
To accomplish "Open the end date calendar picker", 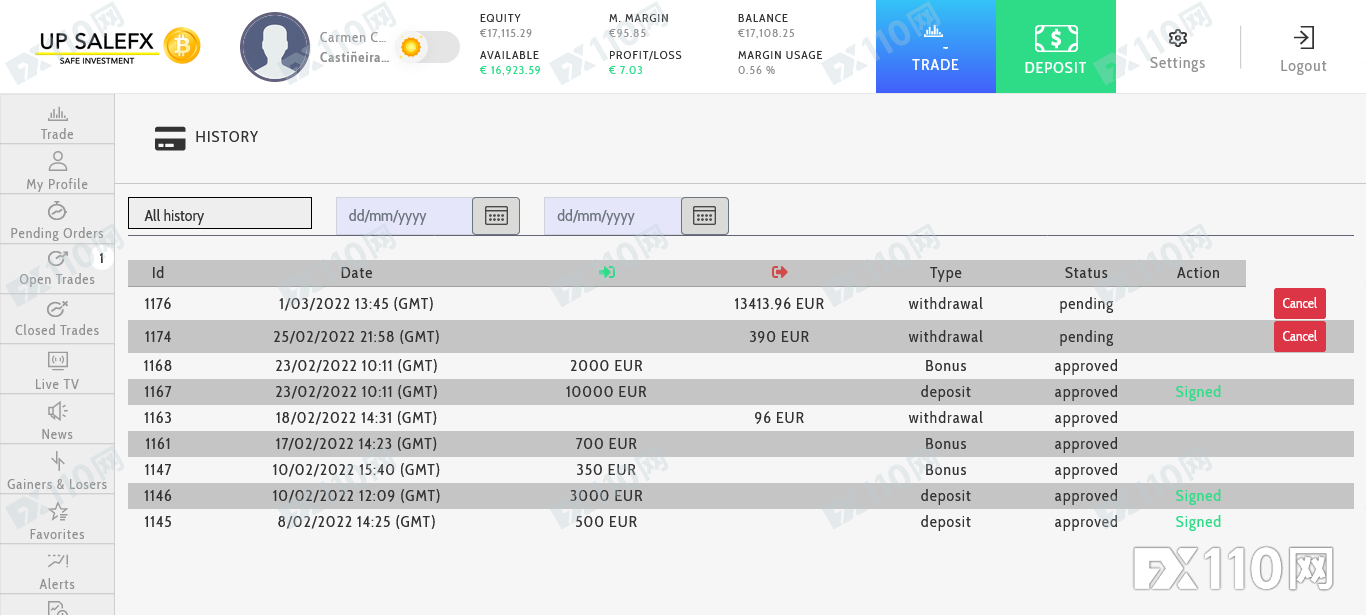I will coord(705,216).
